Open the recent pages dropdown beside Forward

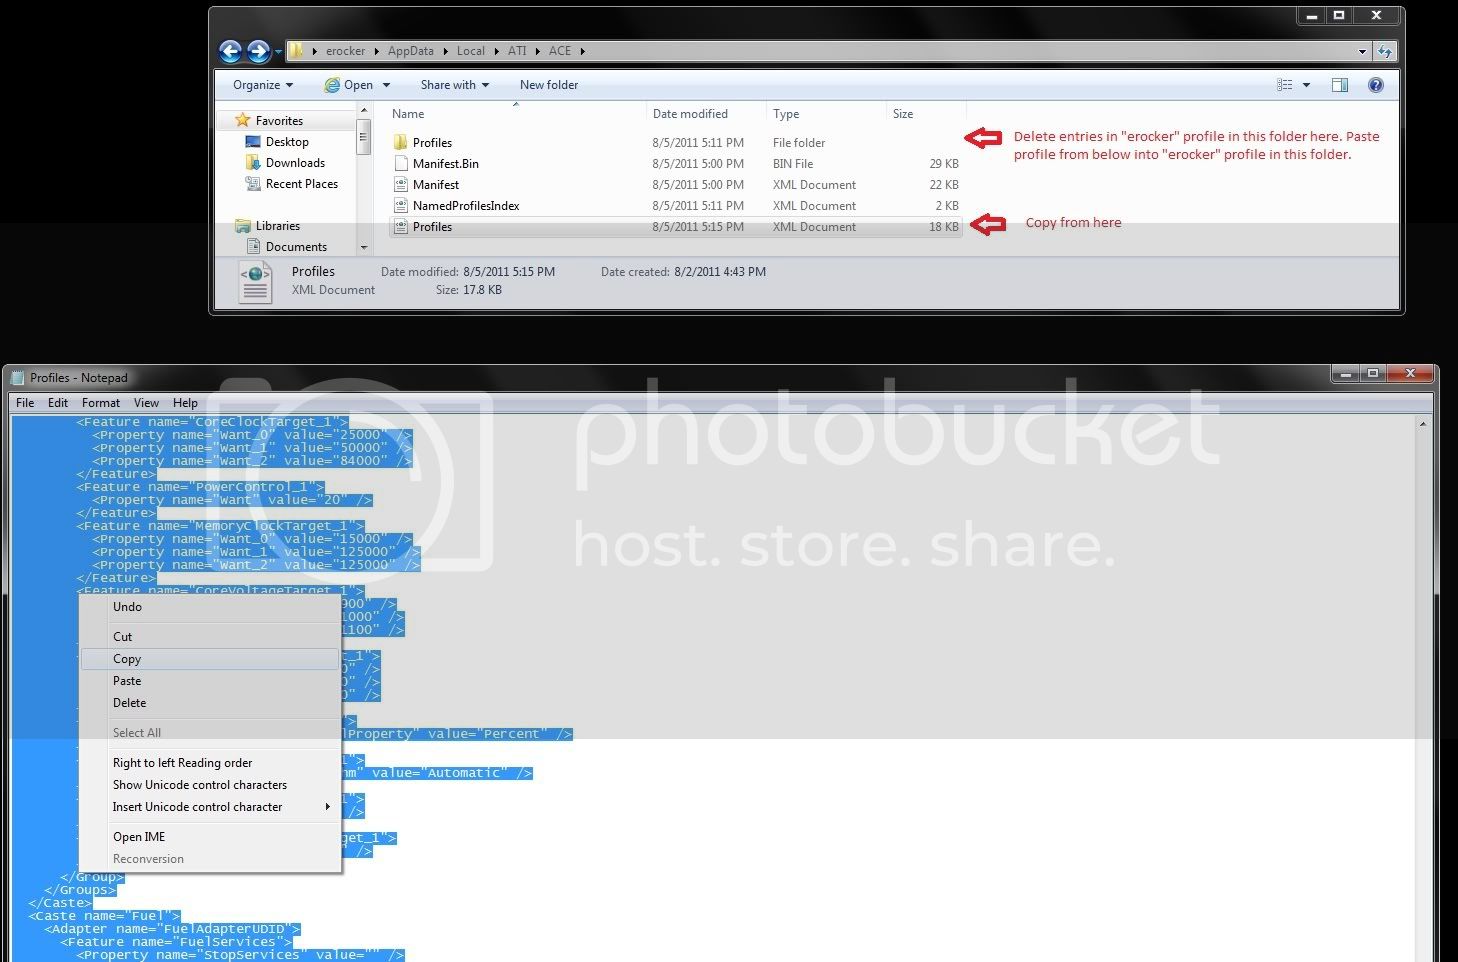pos(278,52)
